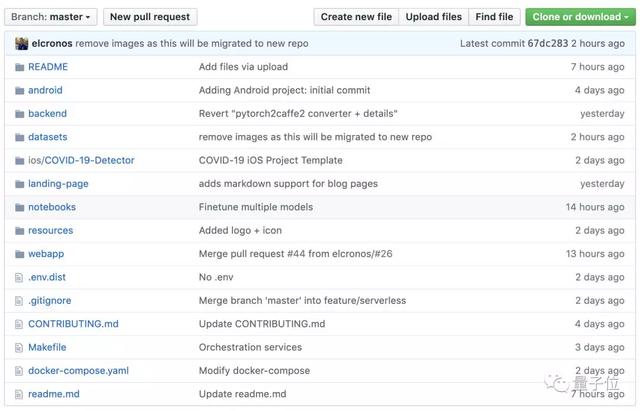
Task: Expand the Clone or download menu
Action: point(579,17)
